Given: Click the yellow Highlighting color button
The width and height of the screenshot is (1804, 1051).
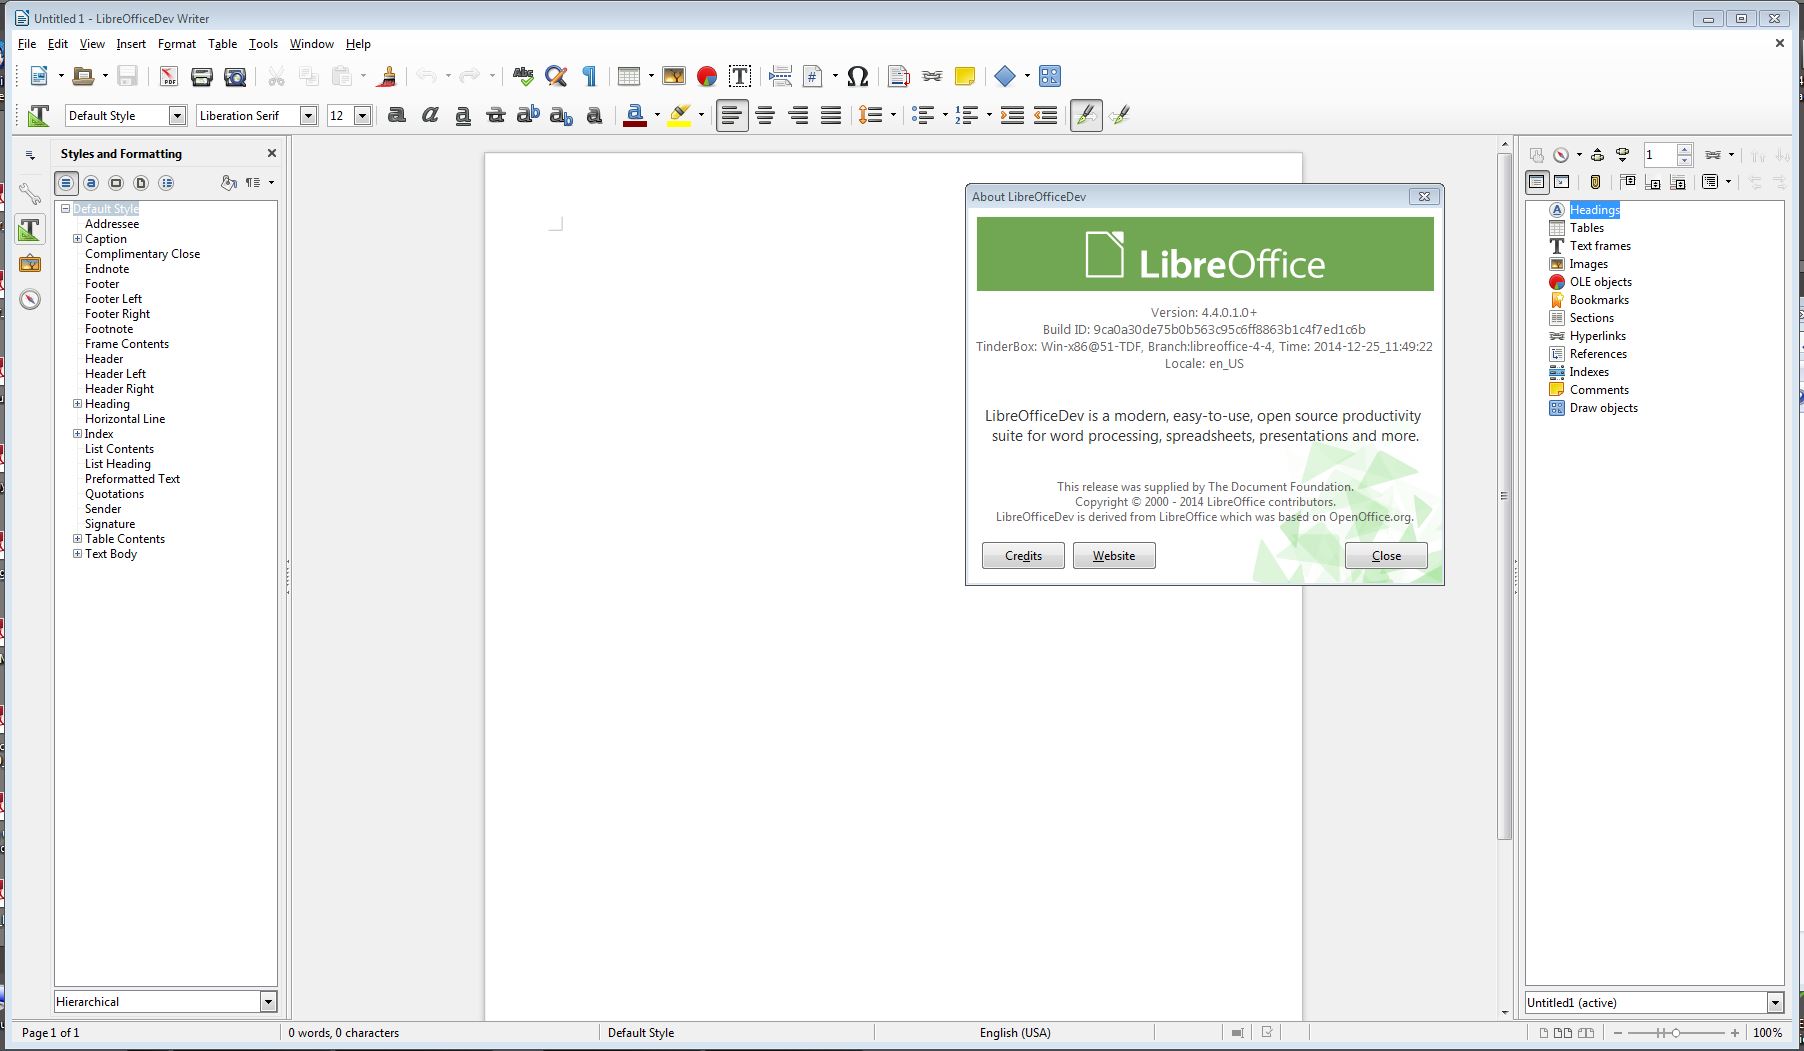Looking at the screenshot, I should pyautogui.click(x=680, y=116).
